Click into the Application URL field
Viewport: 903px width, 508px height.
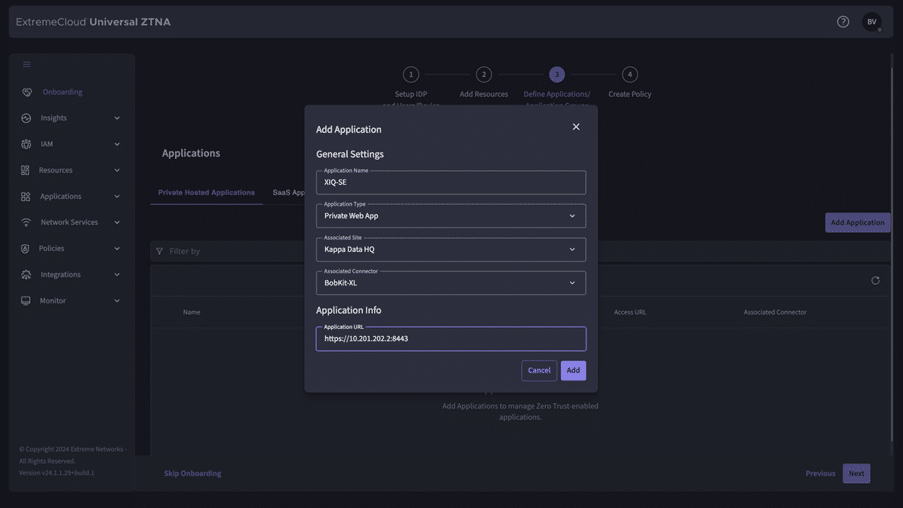(x=451, y=339)
